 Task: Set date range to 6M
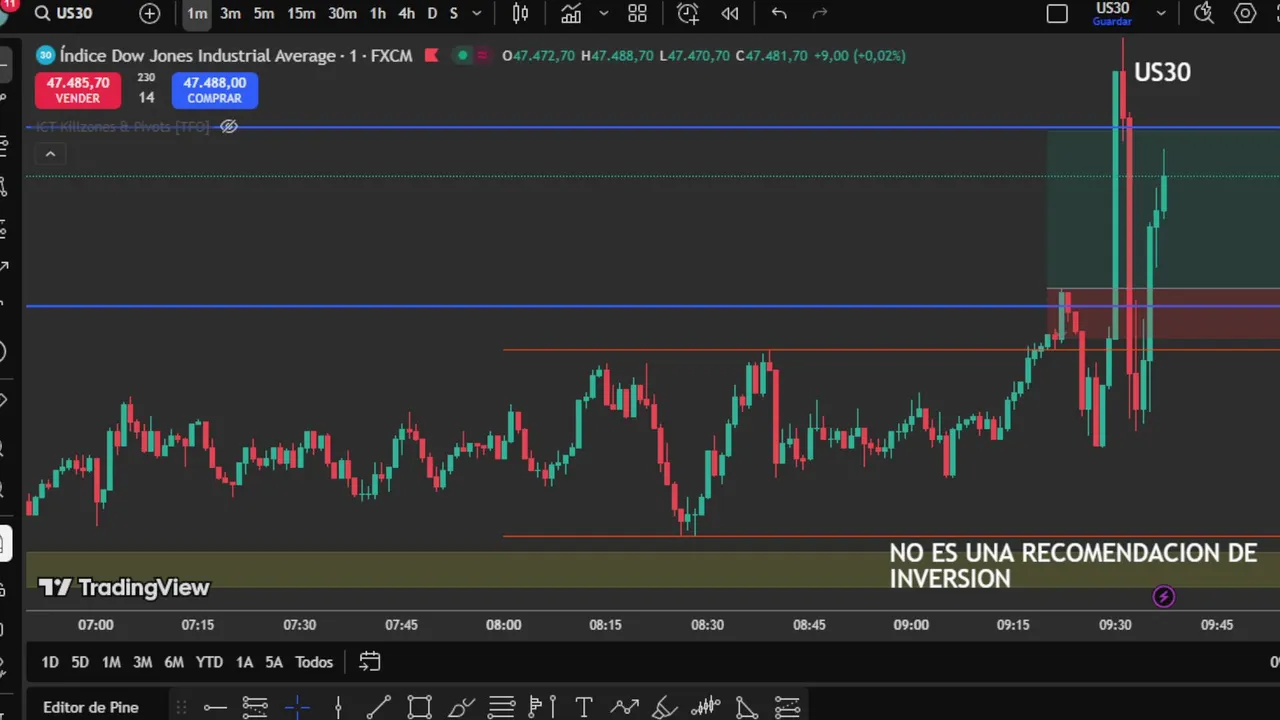[x=174, y=662]
